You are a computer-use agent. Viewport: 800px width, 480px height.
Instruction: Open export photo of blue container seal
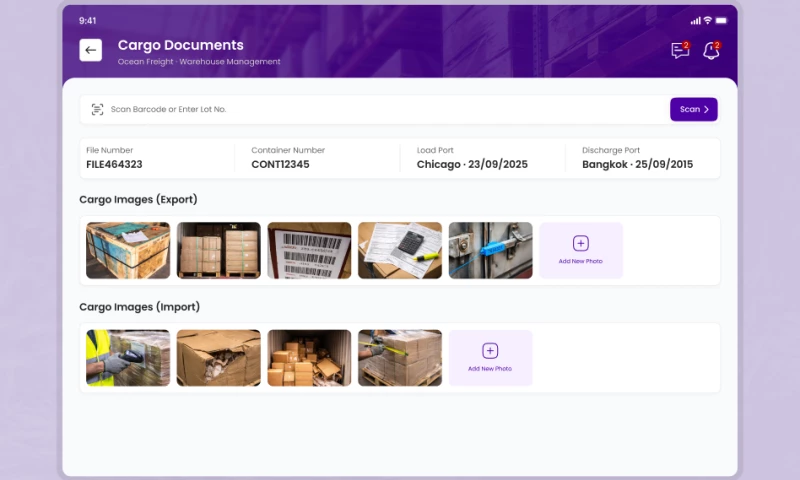tap(490, 250)
